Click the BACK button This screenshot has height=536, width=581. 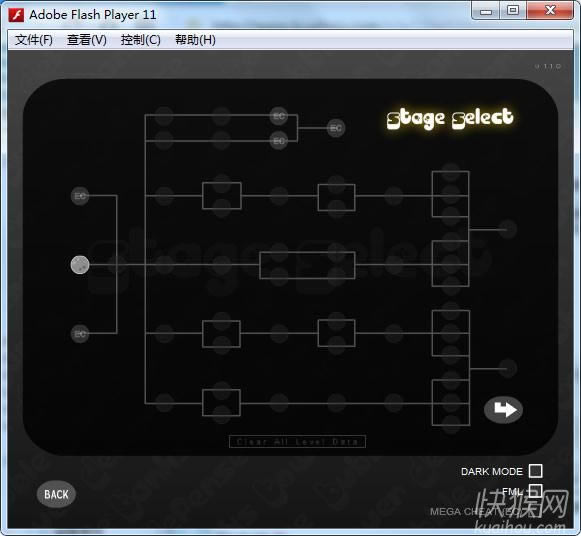[56, 494]
